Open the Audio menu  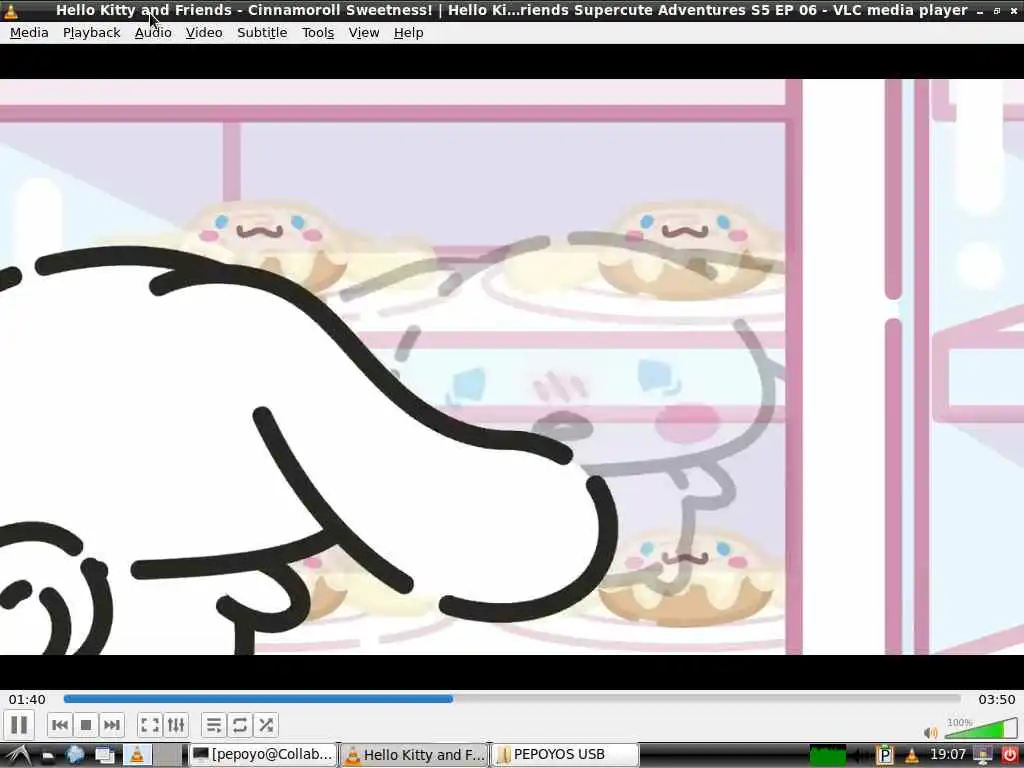point(153,33)
